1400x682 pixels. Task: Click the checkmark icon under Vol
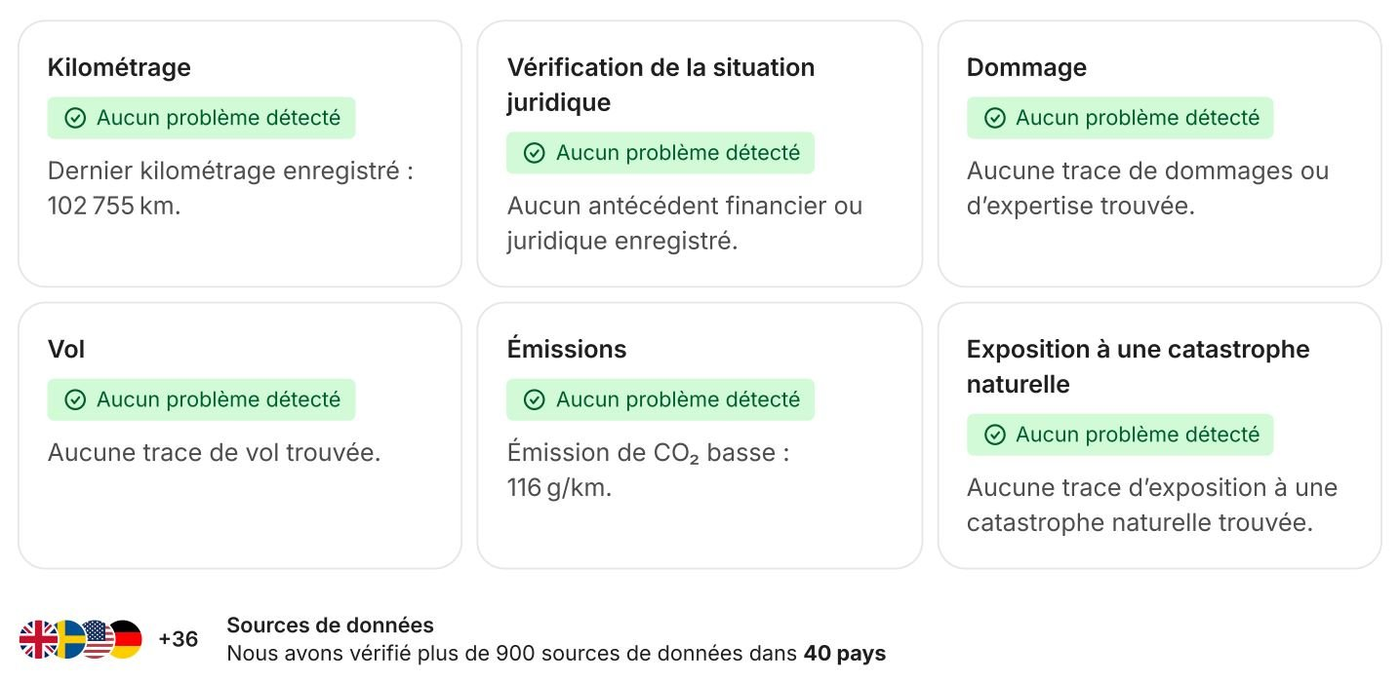(x=75, y=400)
